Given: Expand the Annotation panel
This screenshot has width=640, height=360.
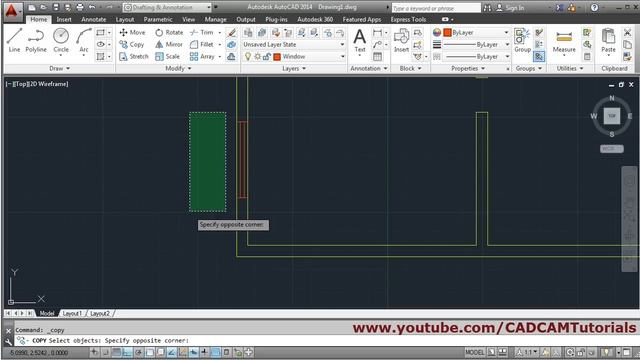Looking at the screenshot, I should click(369, 69).
